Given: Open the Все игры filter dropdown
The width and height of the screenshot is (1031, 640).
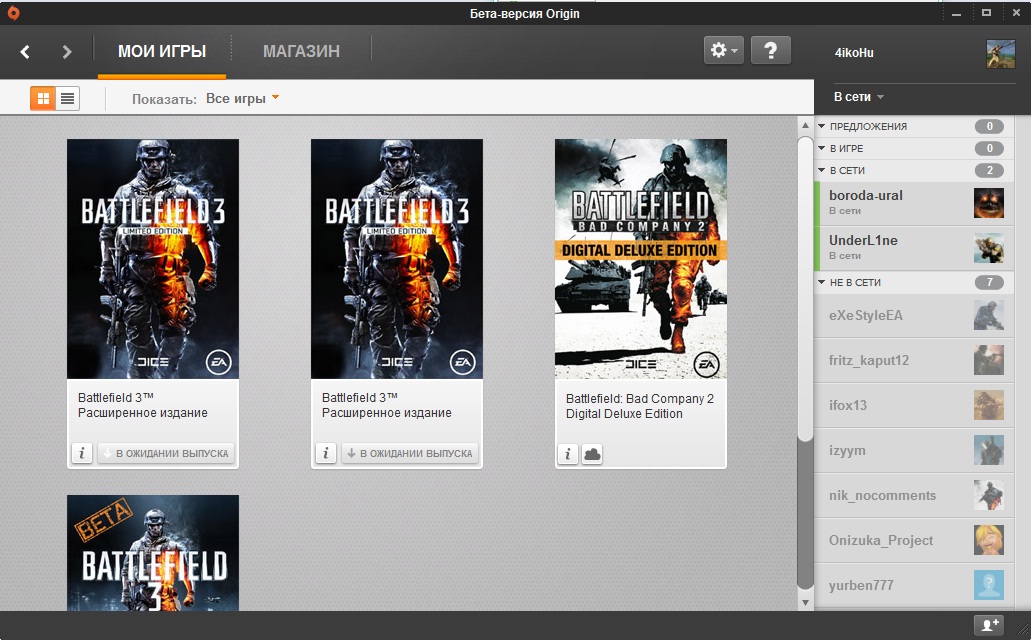Looking at the screenshot, I should [243, 98].
